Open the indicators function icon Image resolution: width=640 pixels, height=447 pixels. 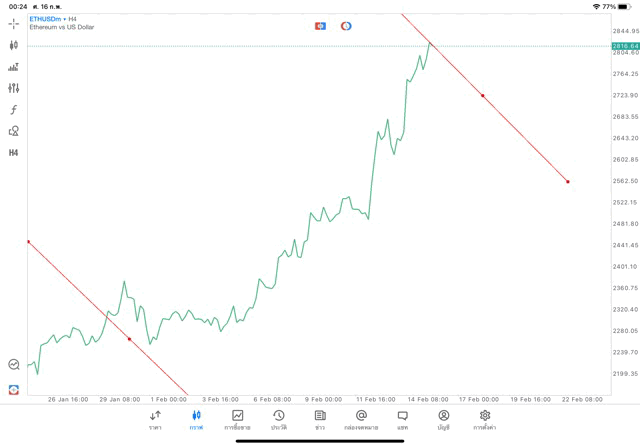point(14,110)
